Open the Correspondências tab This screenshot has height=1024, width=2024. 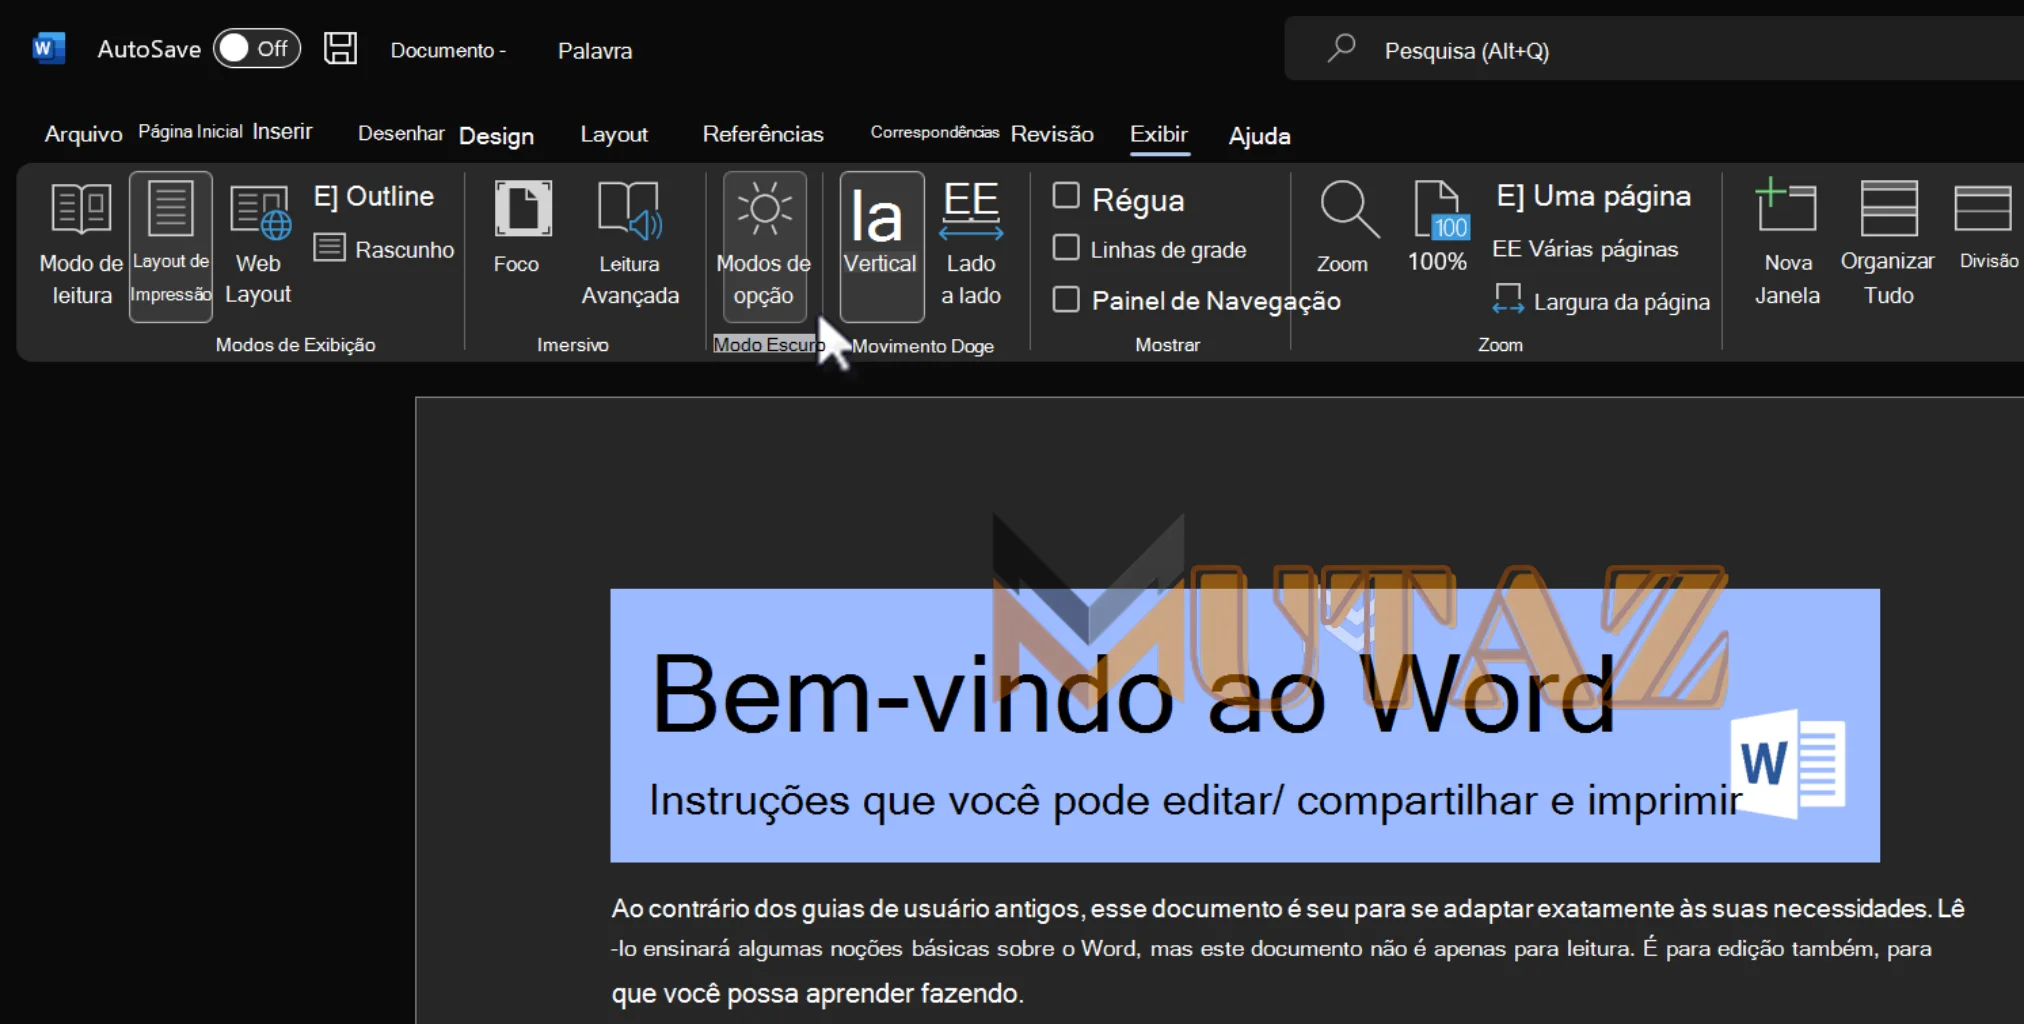pos(934,132)
